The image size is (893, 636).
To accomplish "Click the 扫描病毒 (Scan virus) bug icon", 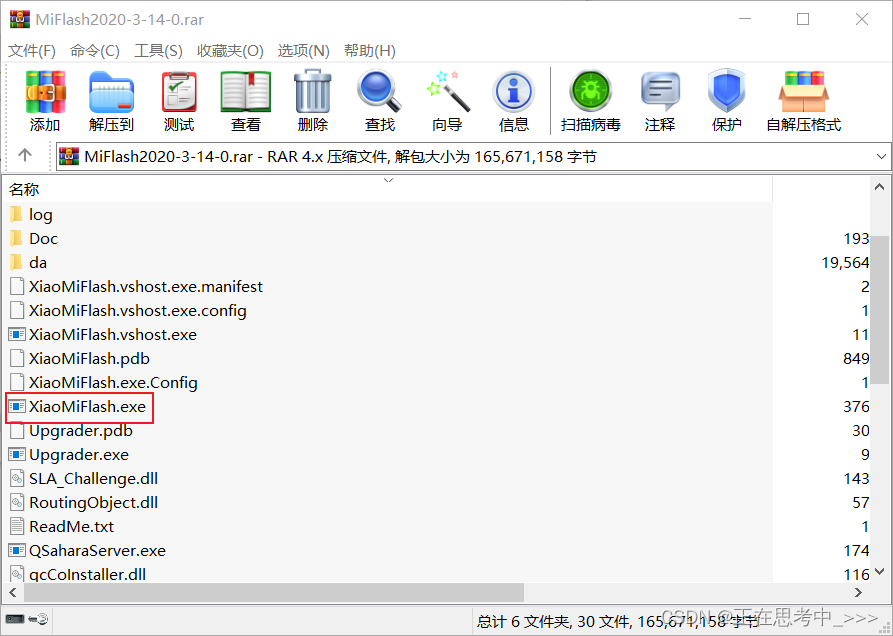I will (591, 91).
